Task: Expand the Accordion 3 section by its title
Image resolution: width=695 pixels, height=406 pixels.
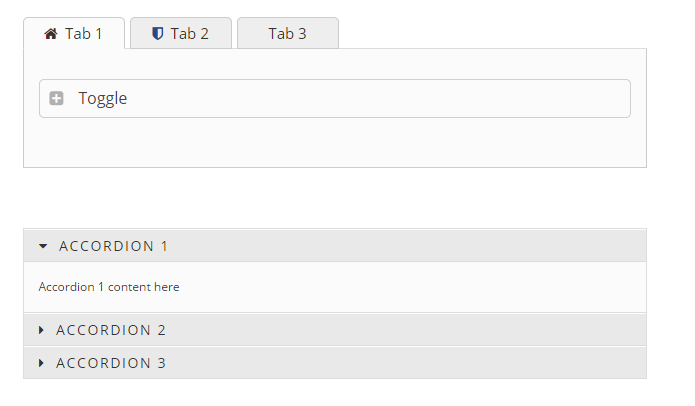Action: [111, 363]
